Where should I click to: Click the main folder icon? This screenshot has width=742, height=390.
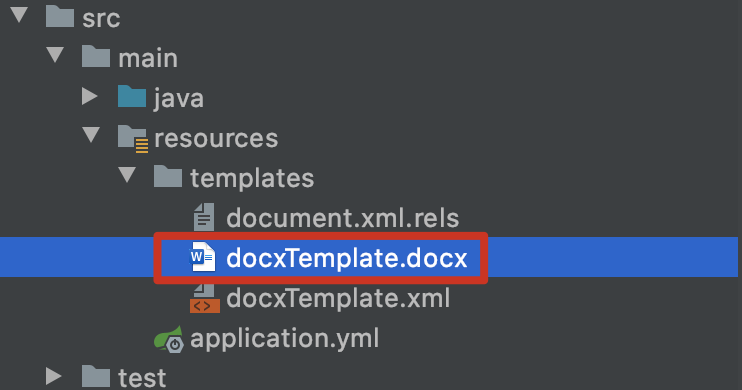click(96, 56)
